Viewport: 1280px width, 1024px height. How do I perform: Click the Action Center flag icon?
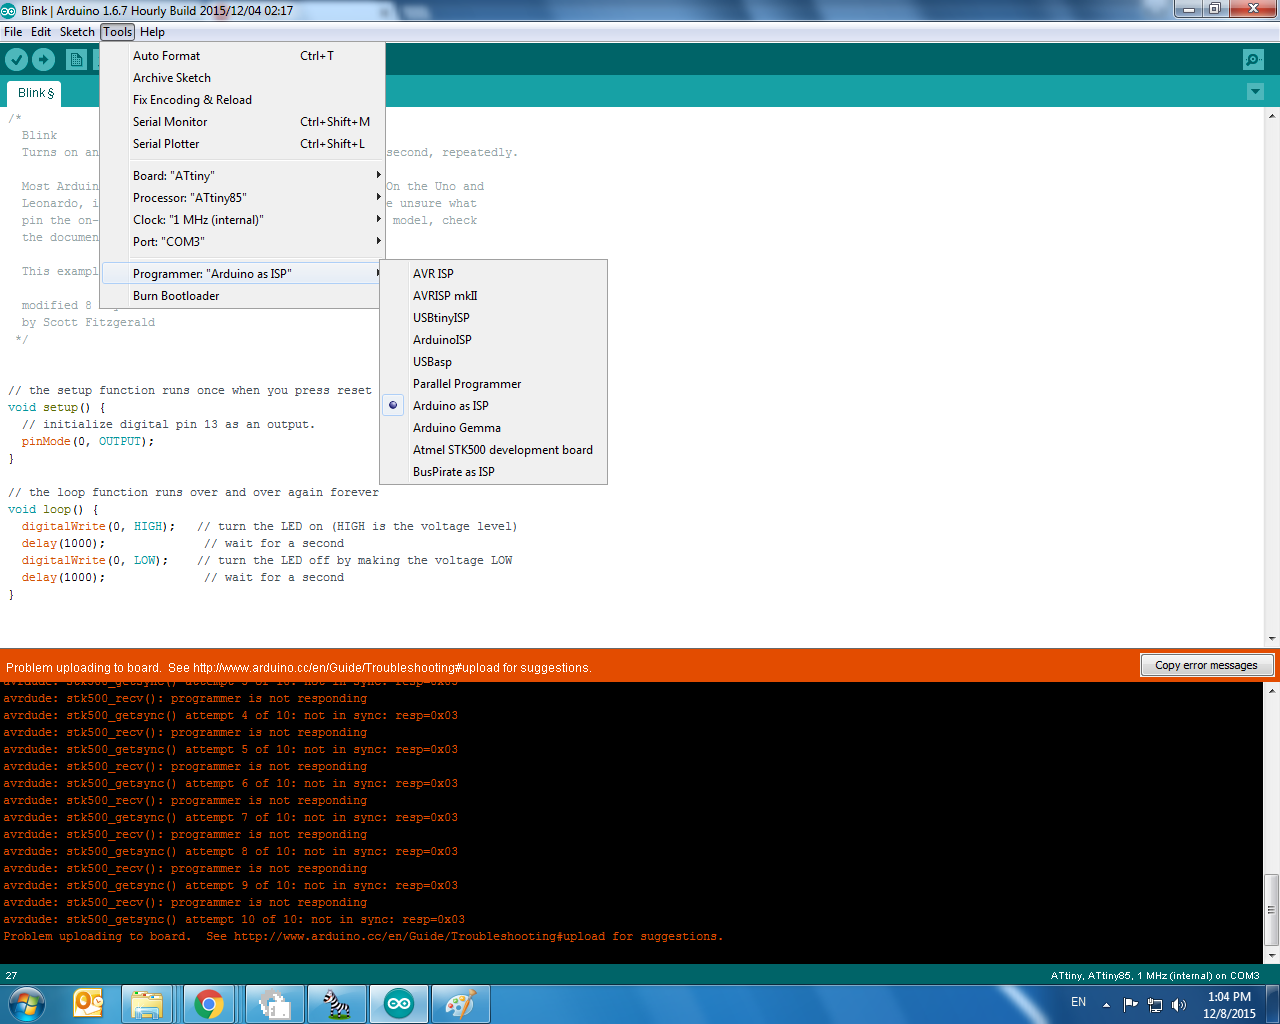(x=1131, y=1005)
